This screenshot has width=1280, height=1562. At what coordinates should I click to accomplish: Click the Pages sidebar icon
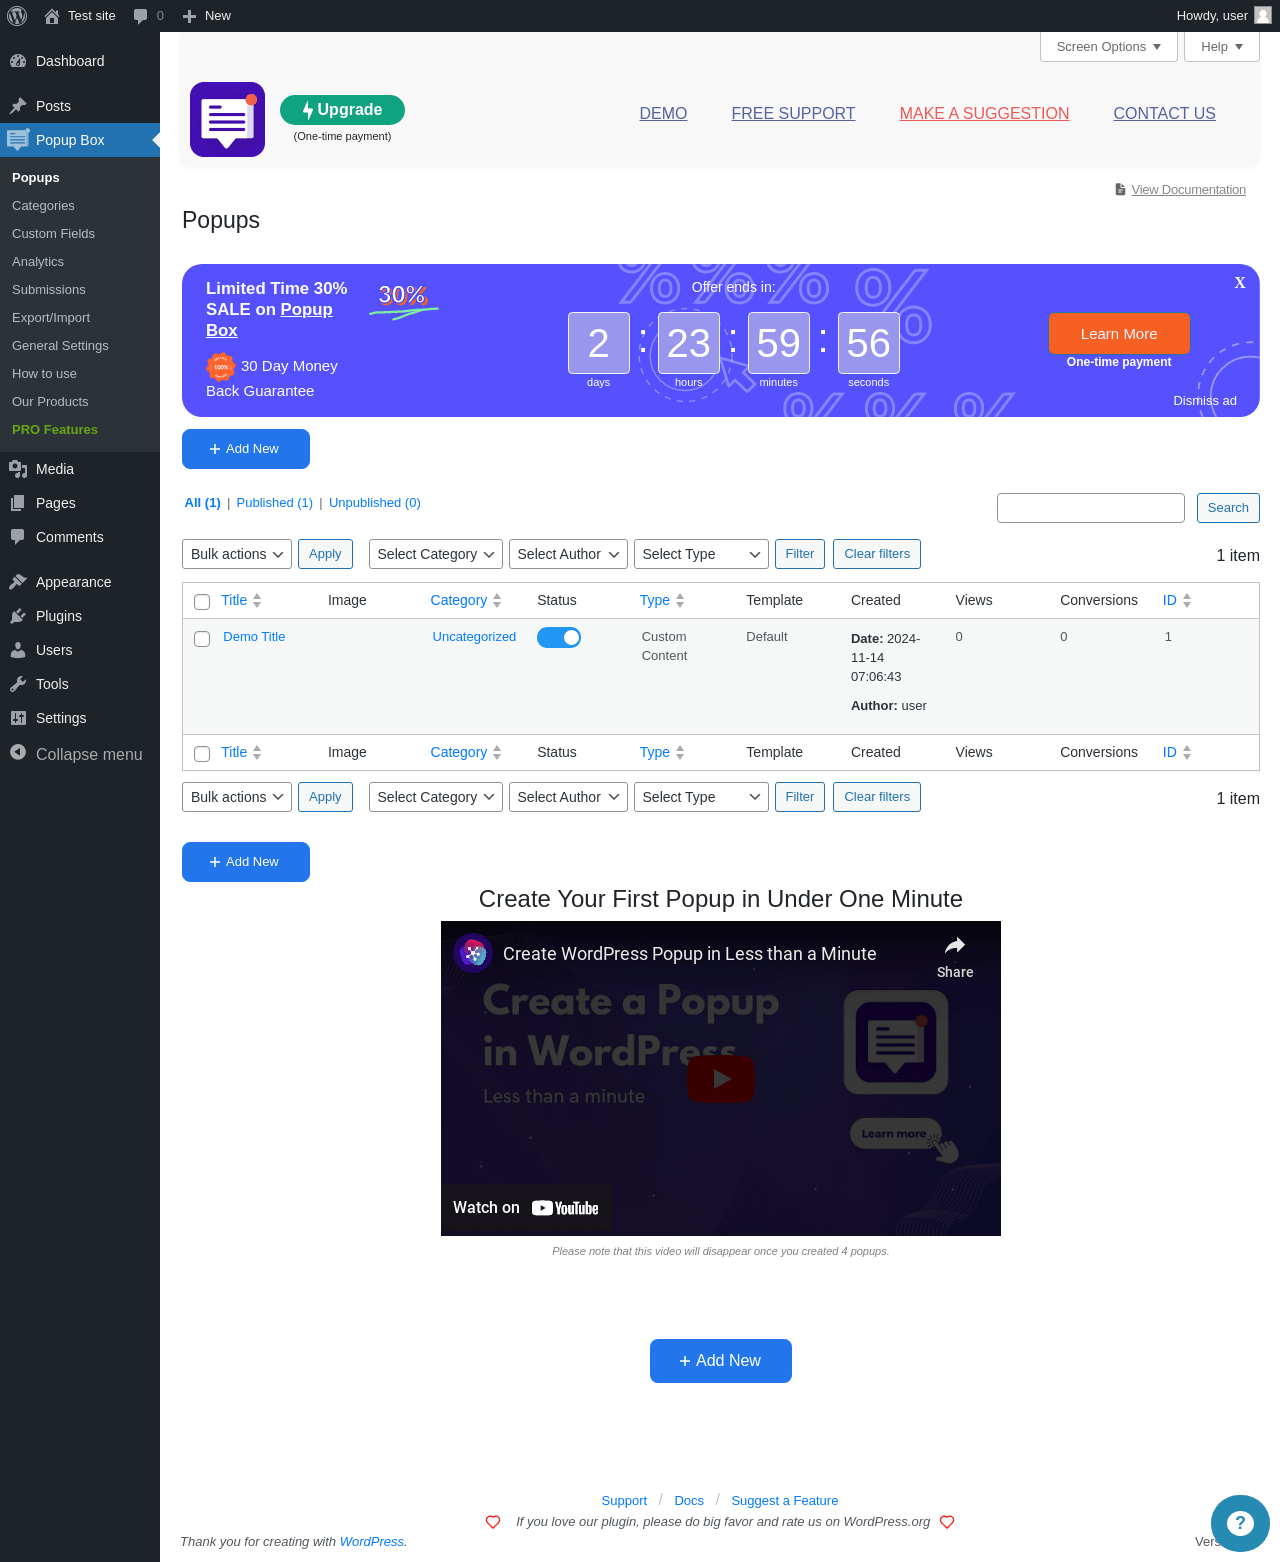pos(18,503)
